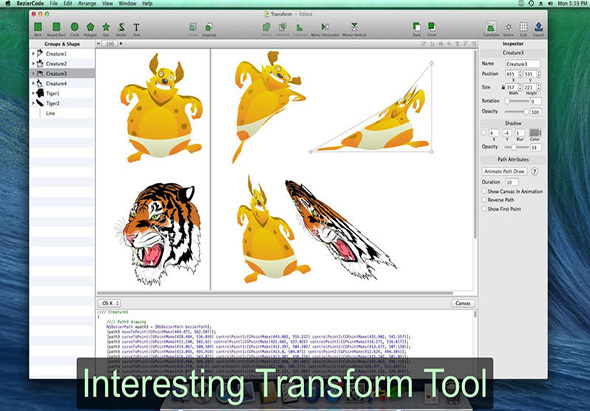Expand the Creature1 group
Screen dimensions: 590x411
pos(33,54)
